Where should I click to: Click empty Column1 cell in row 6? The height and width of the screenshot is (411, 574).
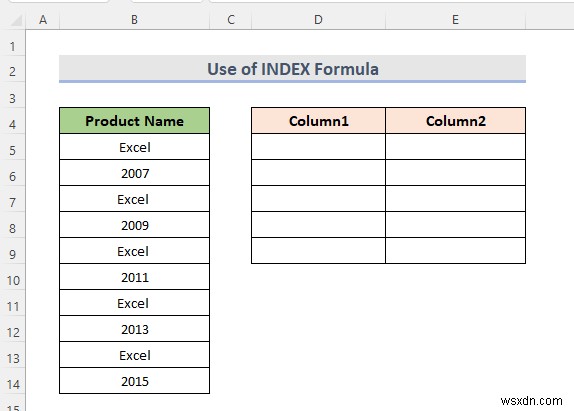[318, 173]
